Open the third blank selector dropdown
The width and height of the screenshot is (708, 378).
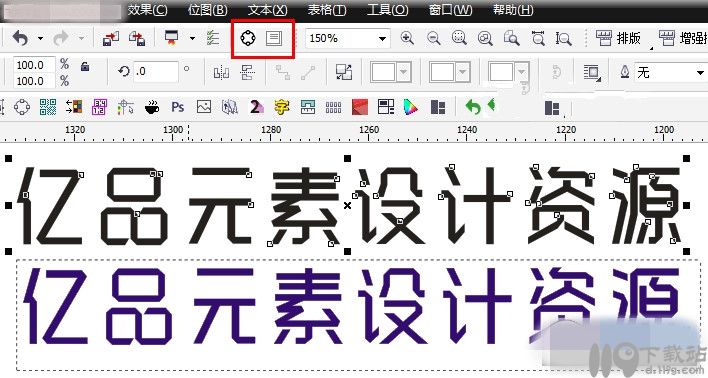point(521,72)
